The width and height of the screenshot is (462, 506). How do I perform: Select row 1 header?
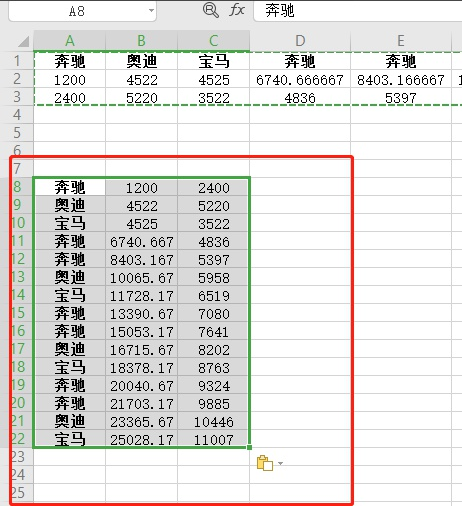pos(17,61)
